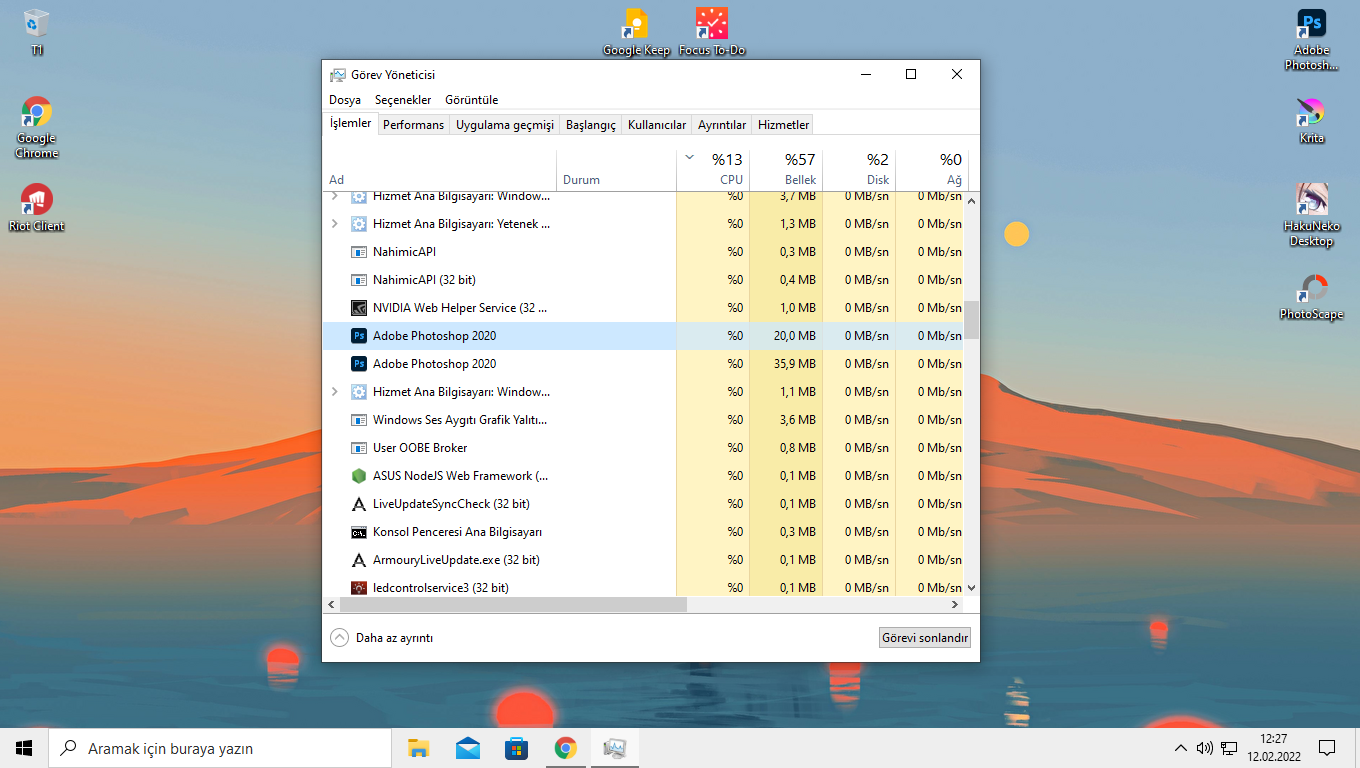This screenshot has width=1360, height=768.
Task: Open the Seçenekler menu
Action: pyautogui.click(x=403, y=100)
